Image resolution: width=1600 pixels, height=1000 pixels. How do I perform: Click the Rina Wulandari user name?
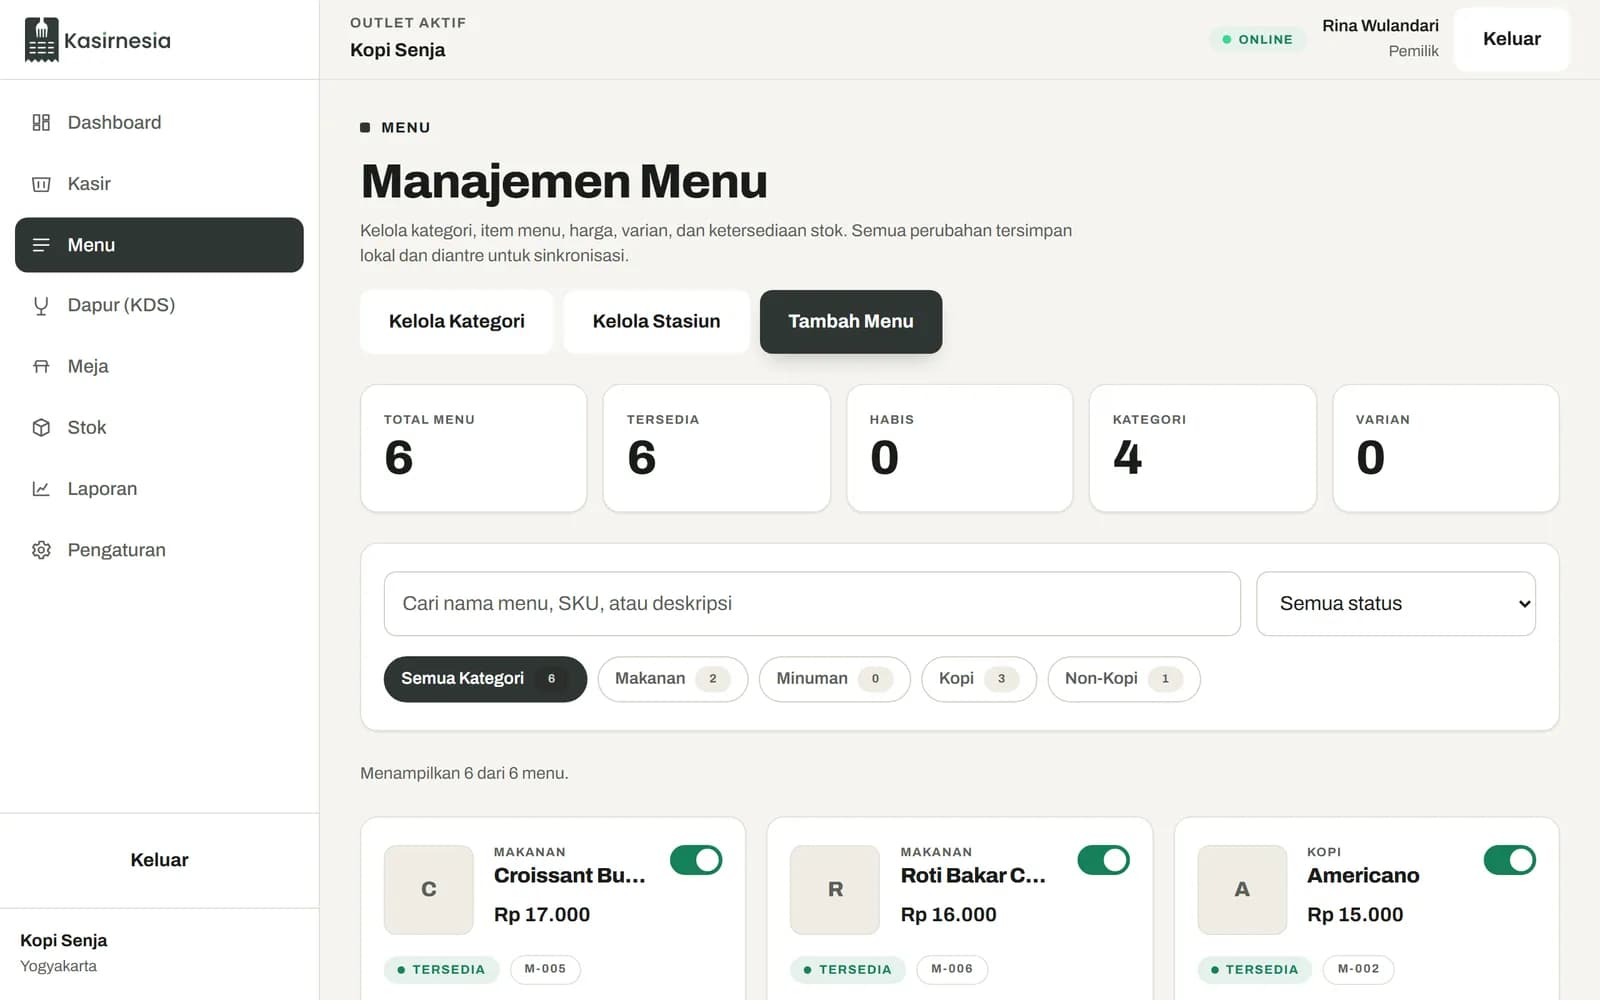coord(1380,26)
